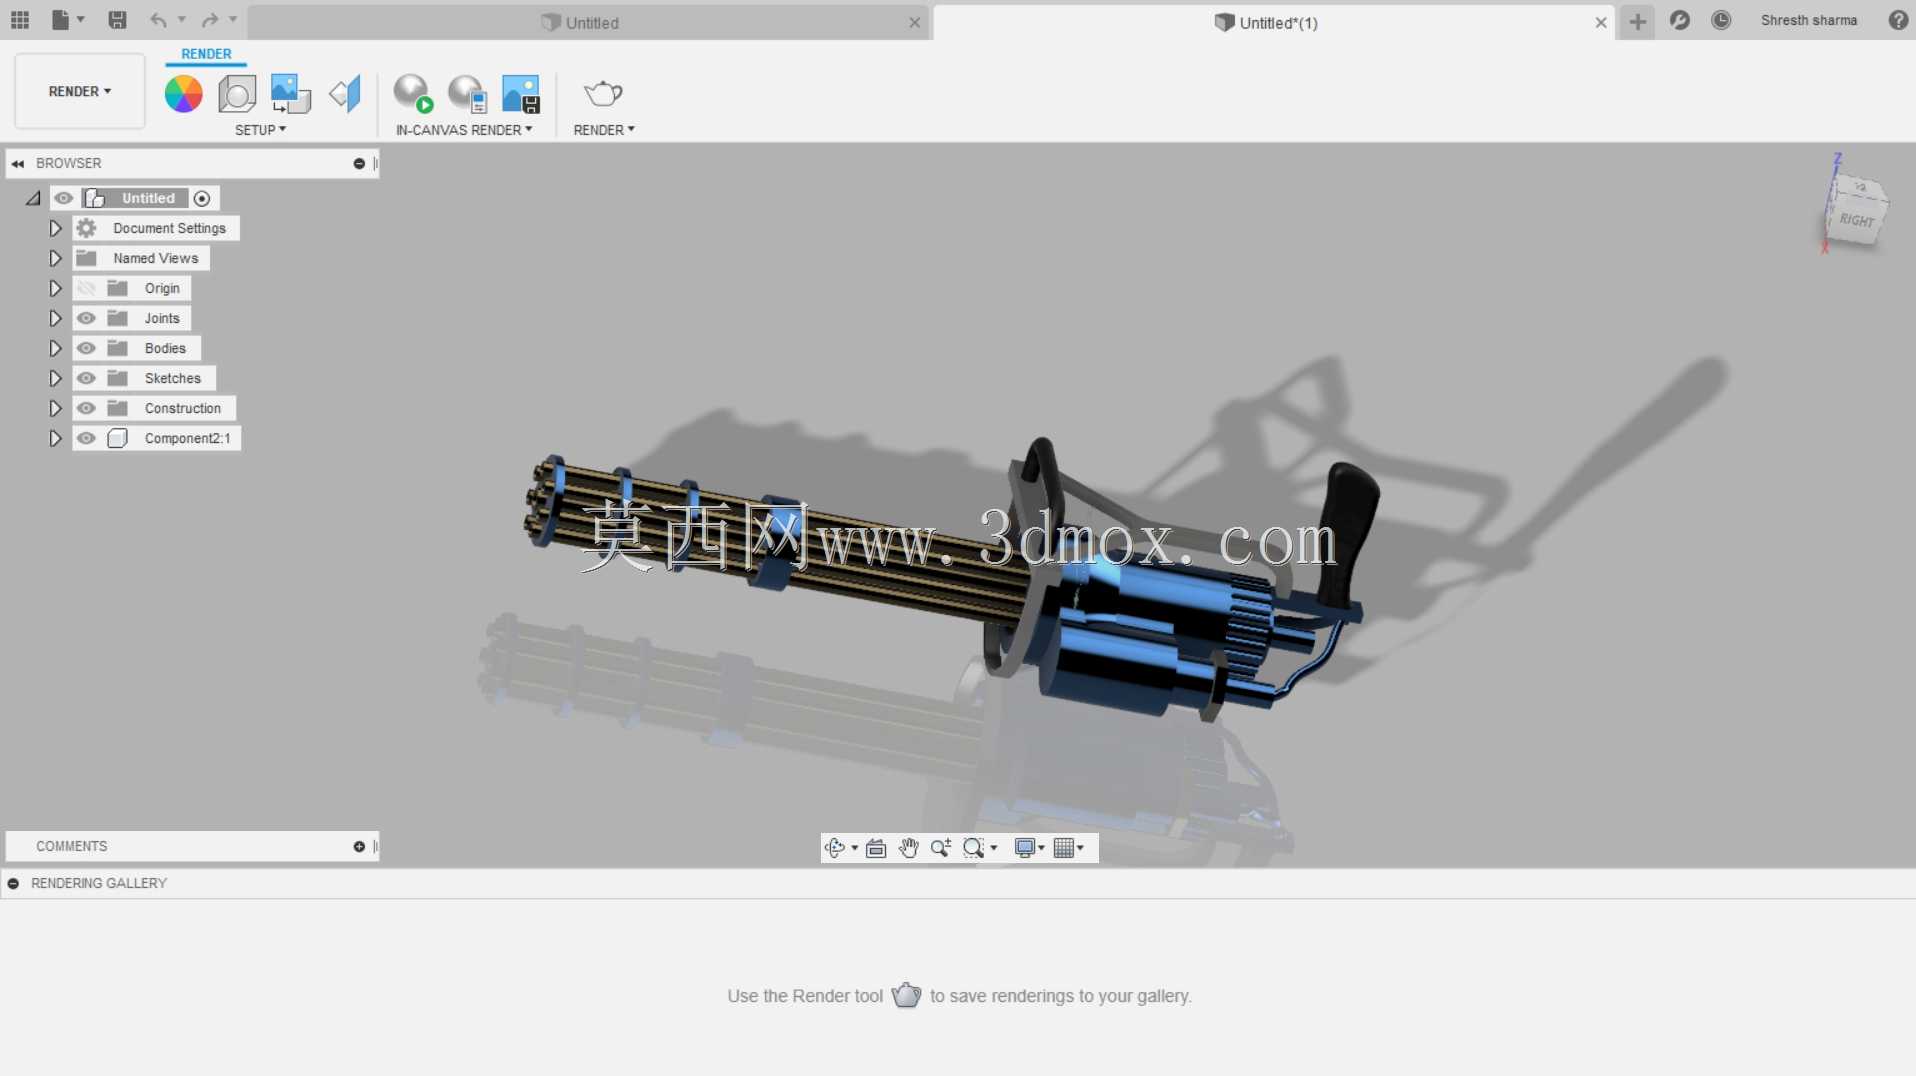Open the RENDER workspace dropdown
The width and height of the screenshot is (1916, 1076).
tap(80, 91)
